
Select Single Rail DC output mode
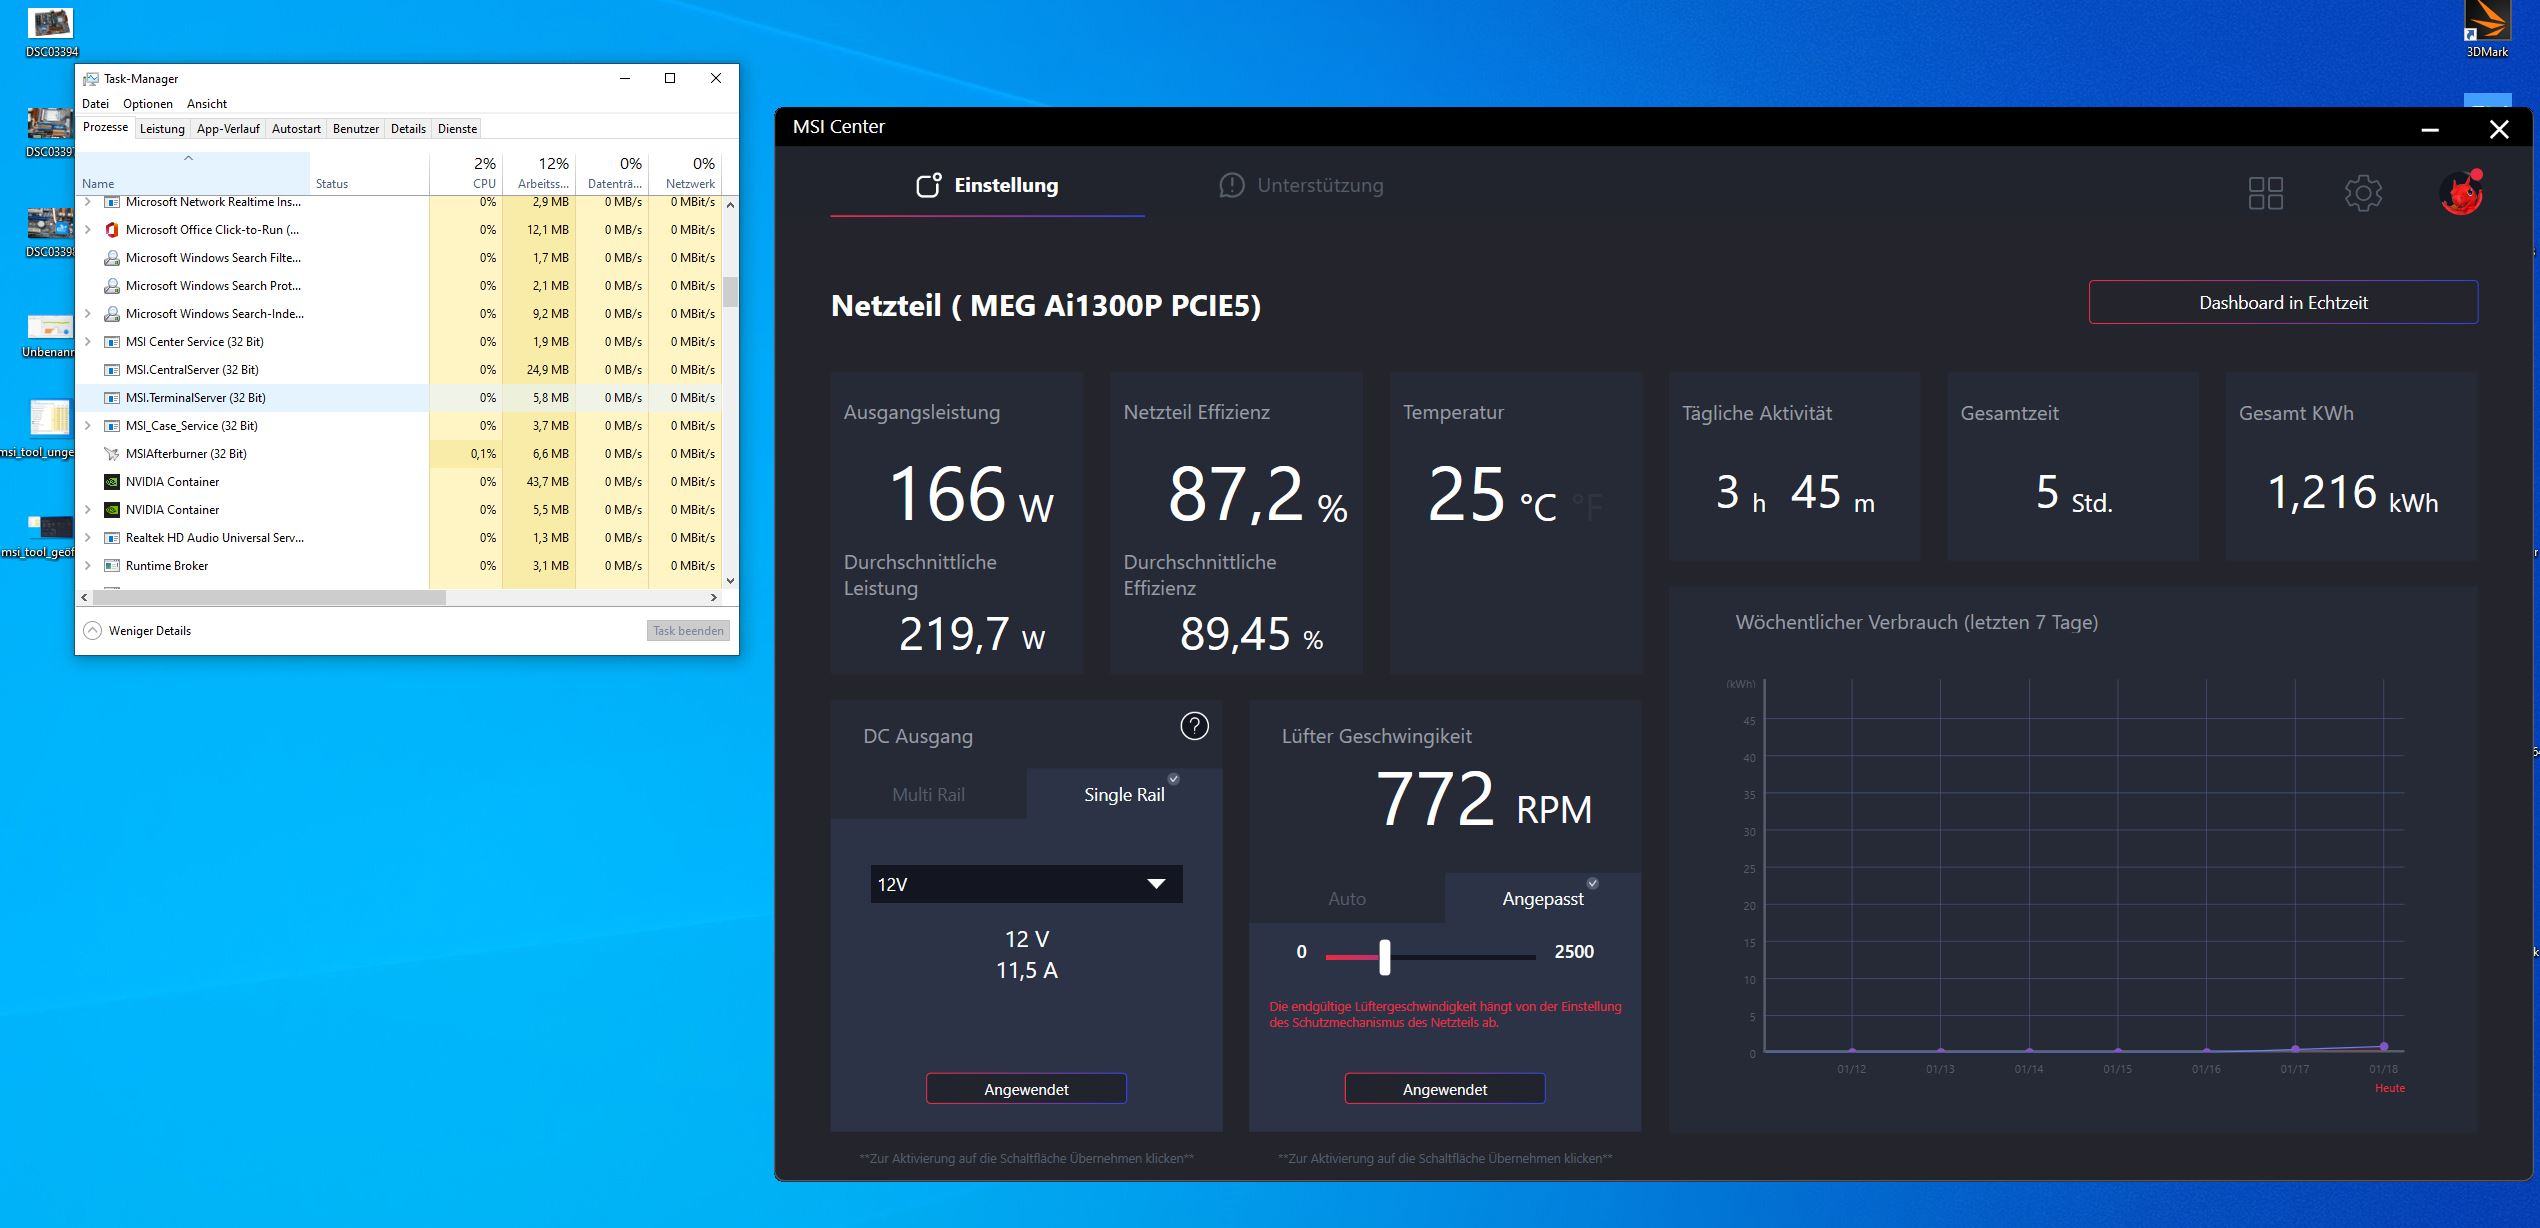(1124, 795)
